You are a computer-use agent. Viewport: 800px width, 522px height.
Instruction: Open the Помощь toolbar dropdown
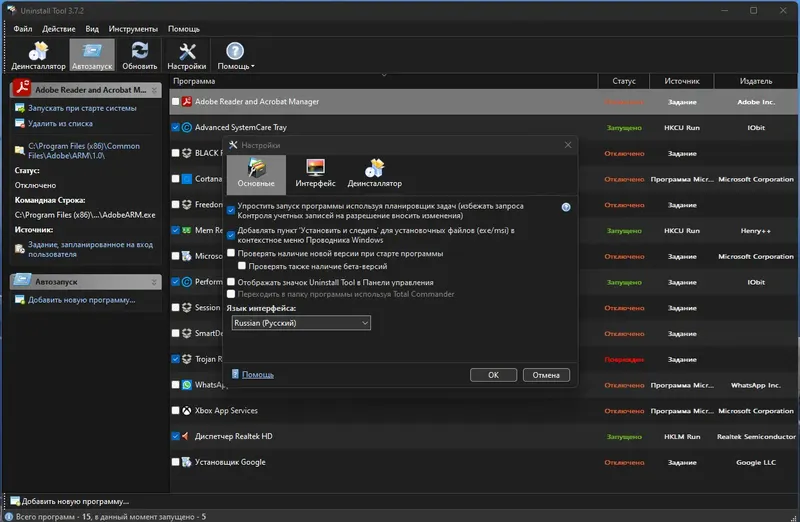[x=235, y=56]
